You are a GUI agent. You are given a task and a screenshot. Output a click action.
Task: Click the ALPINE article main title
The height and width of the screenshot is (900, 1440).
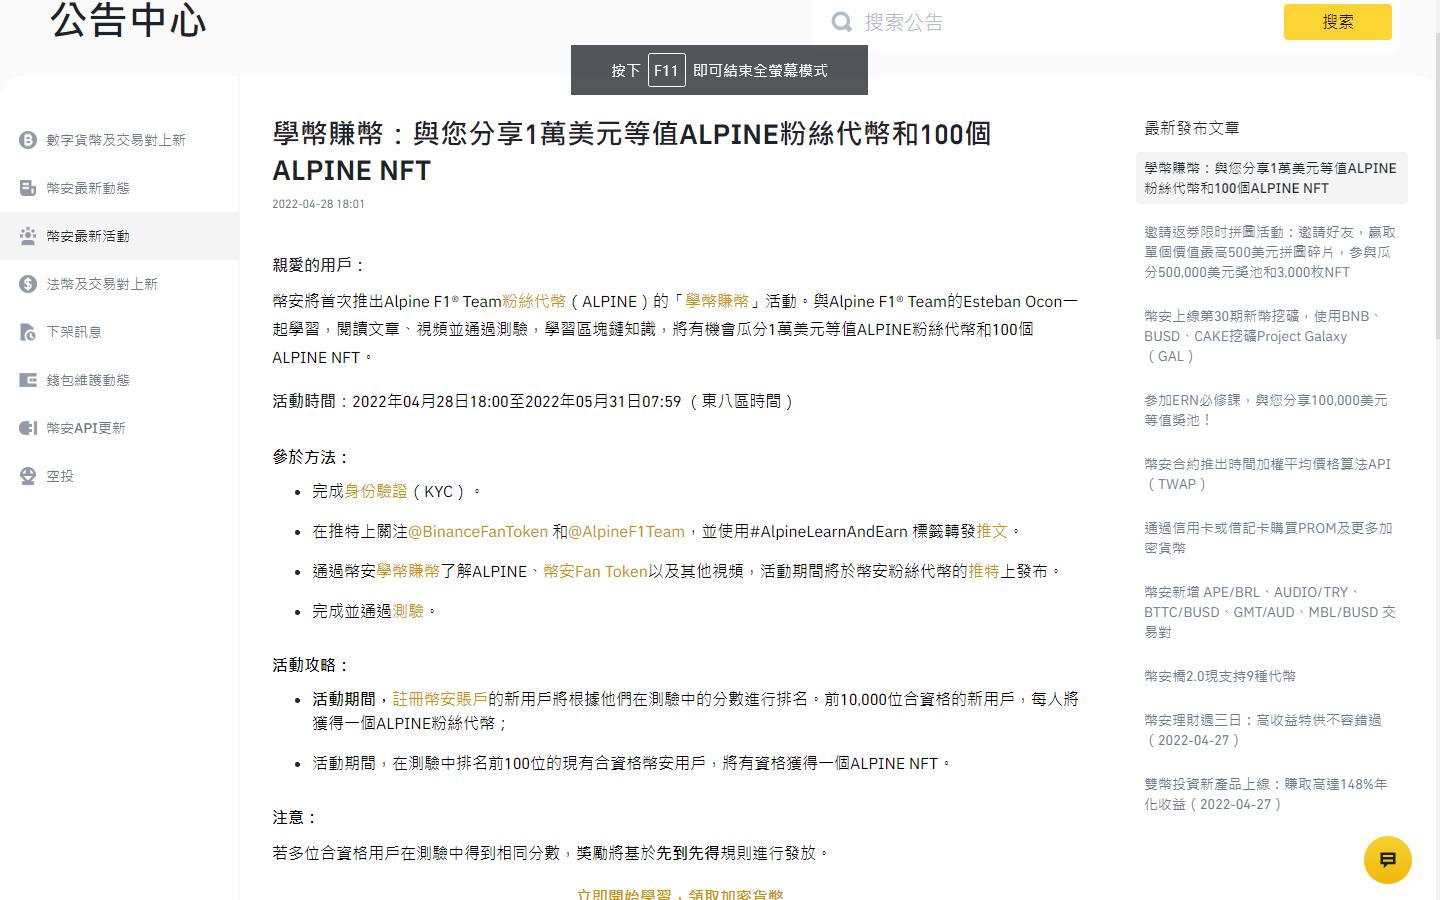(632, 152)
